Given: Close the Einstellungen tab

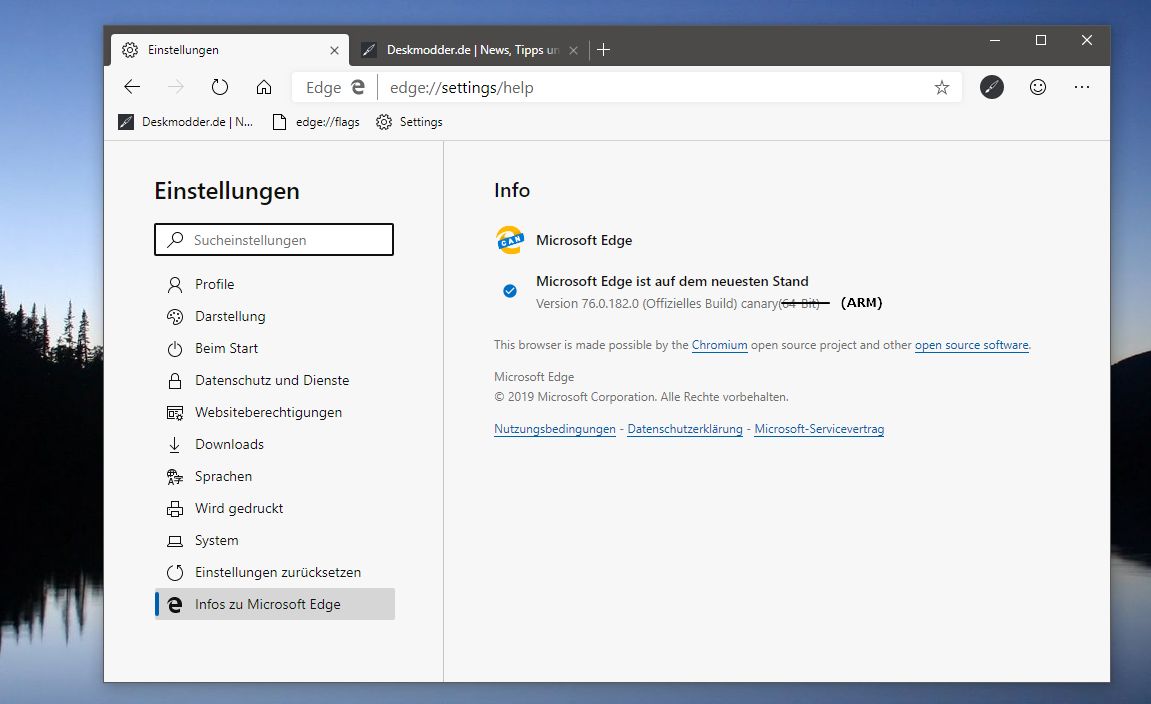Looking at the screenshot, I should coord(334,50).
